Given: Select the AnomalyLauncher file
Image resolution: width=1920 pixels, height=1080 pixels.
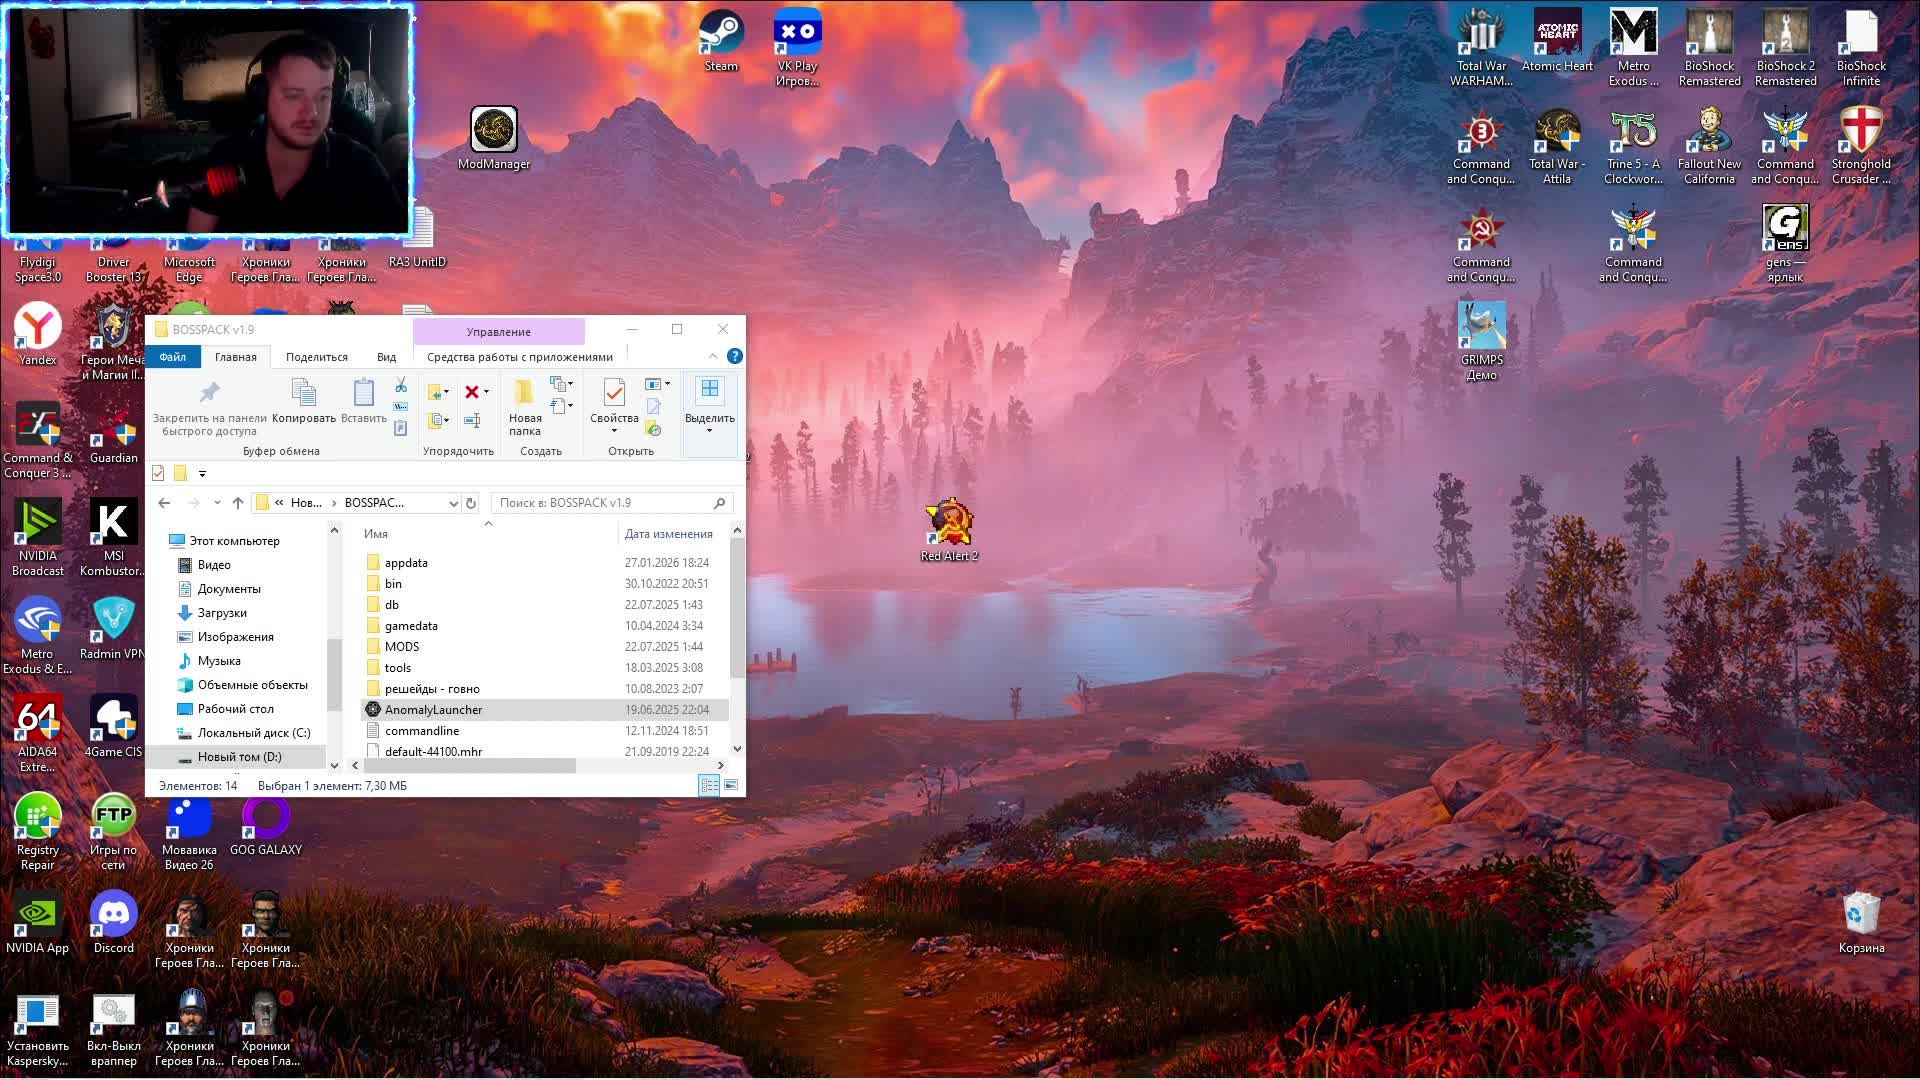Looking at the screenshot, I should click(433, 710).
